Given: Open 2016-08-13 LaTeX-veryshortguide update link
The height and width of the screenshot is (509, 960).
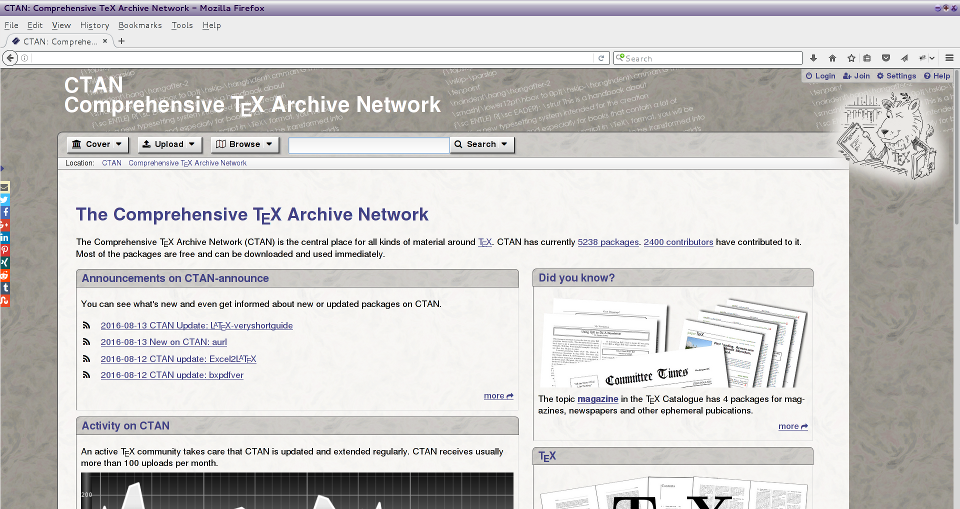Looking at the screenshot, I should [x=197, y=325].
